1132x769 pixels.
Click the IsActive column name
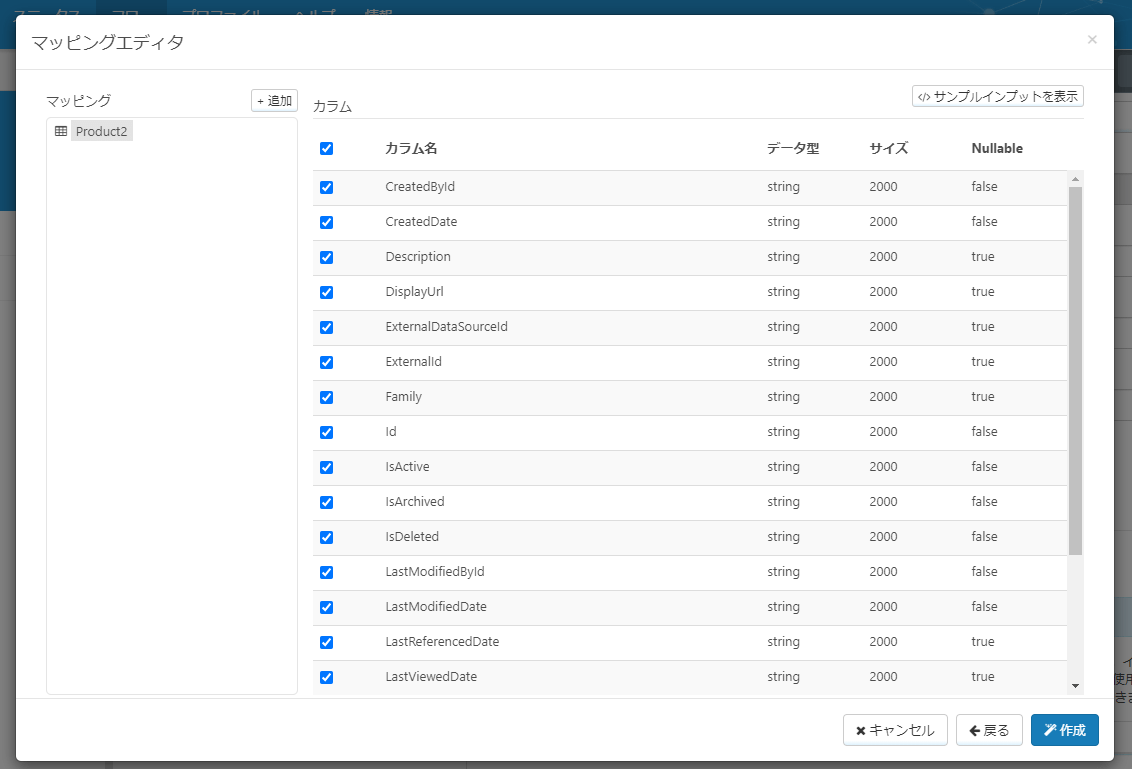pyautogui.click(x=407, y=466)
